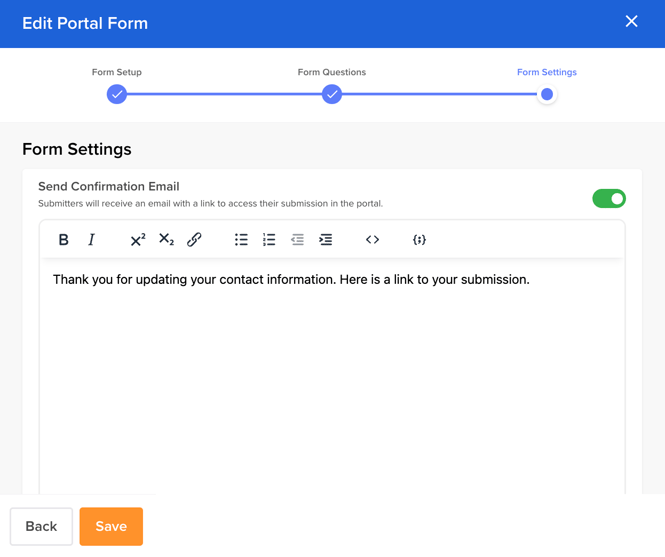Save the portal form
The image size is (665, 557).
[111, 526]
